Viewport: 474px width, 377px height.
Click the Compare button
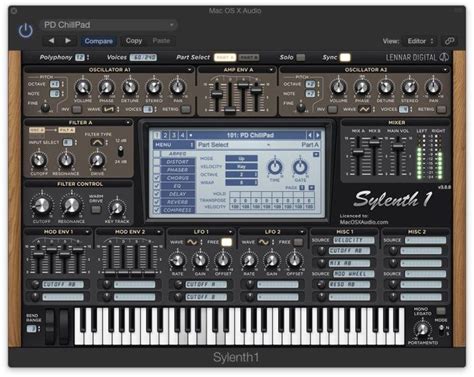coord(98,41)
